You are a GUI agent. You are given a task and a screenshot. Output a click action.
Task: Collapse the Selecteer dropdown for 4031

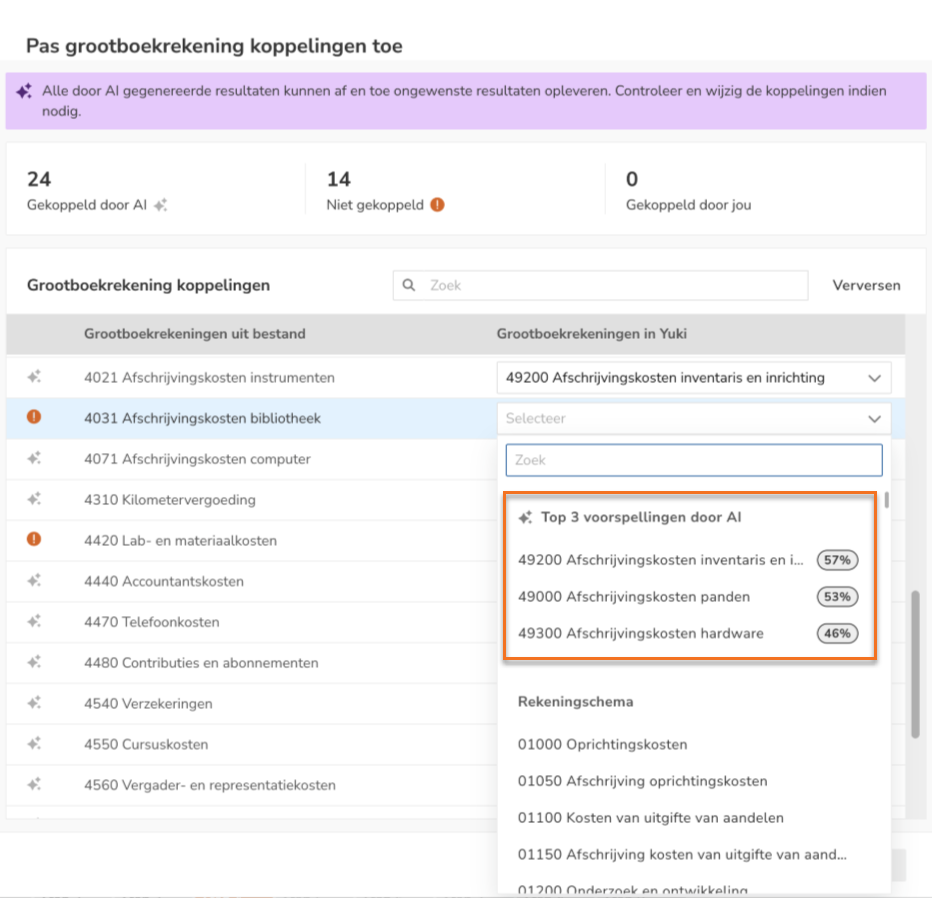[874, 419]
